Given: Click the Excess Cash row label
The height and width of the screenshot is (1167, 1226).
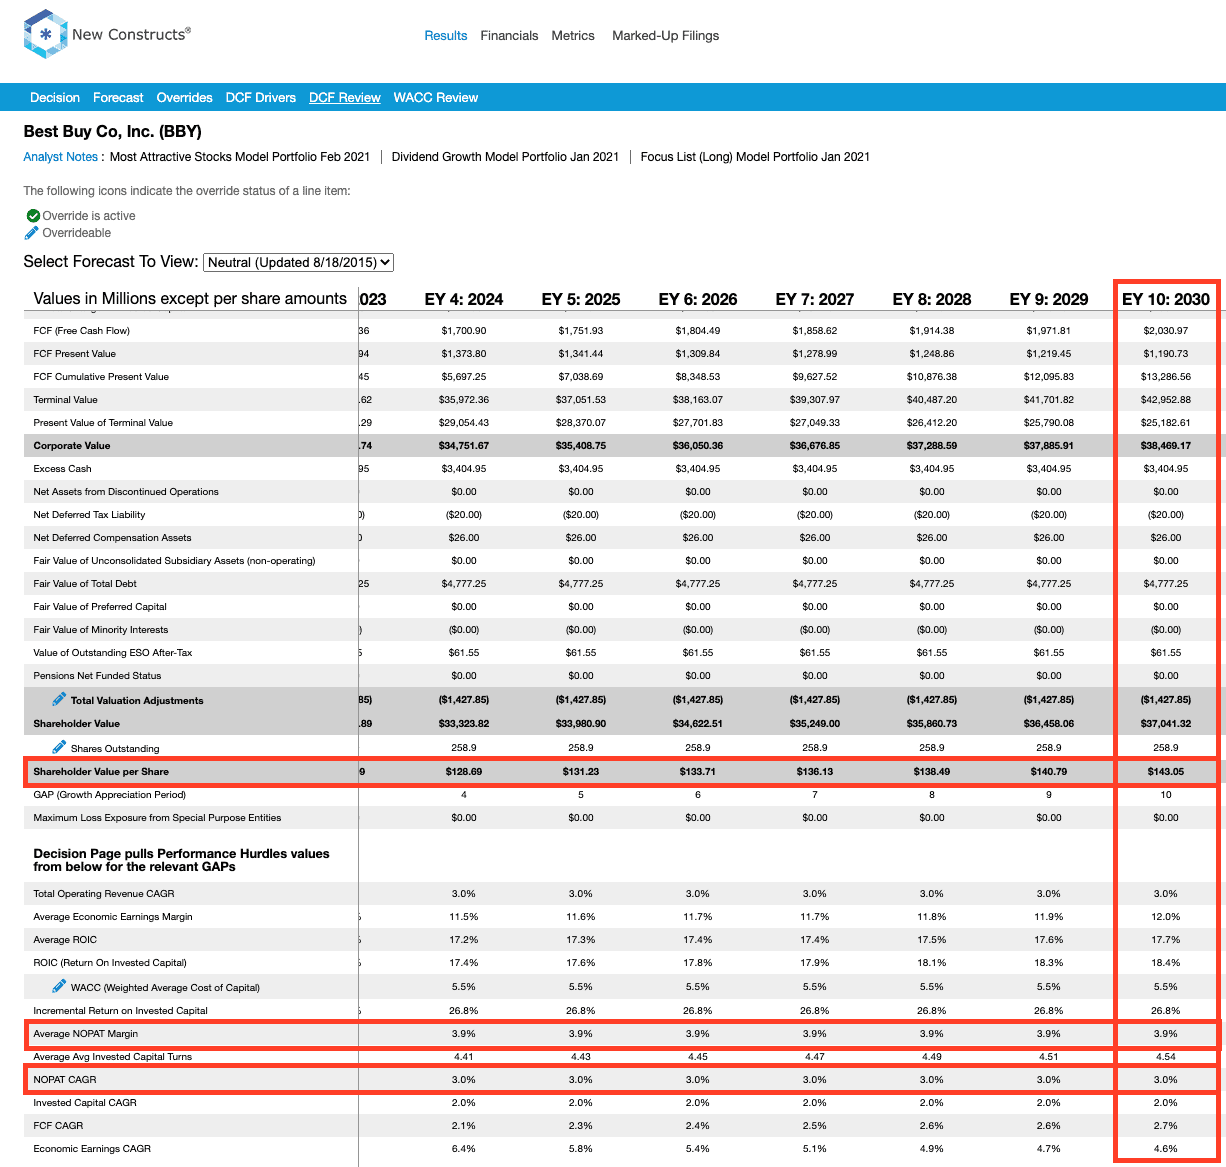Looking at the screenshot, I should click(x=62, y=469).
